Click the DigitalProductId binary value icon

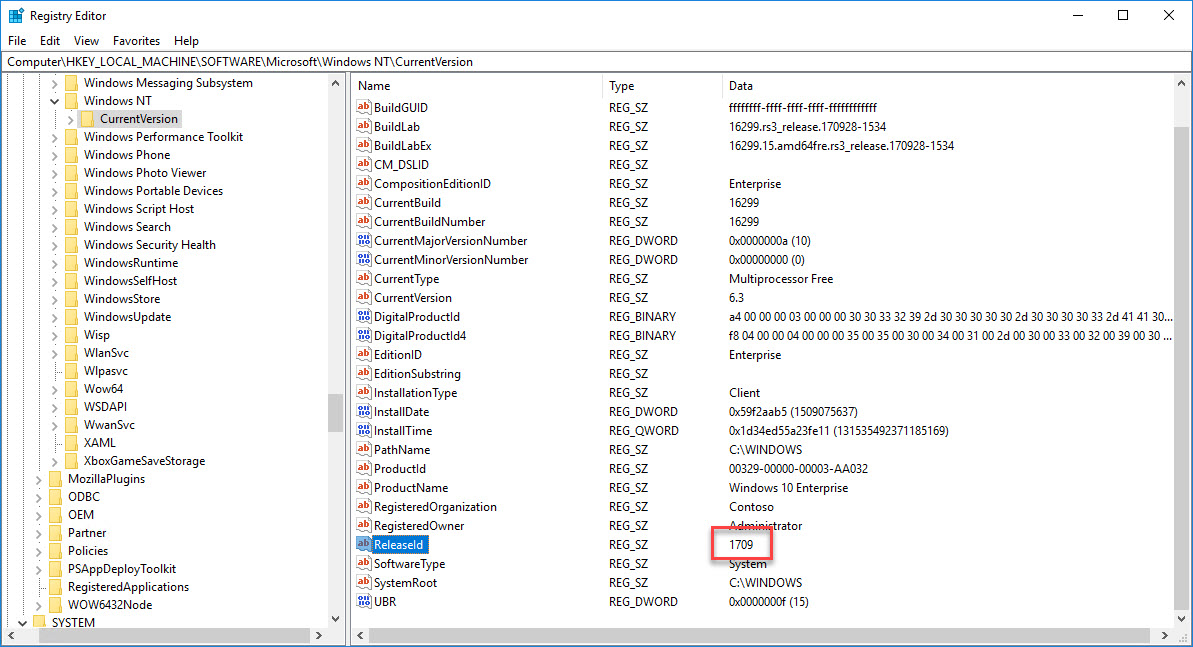click(364, 317)
